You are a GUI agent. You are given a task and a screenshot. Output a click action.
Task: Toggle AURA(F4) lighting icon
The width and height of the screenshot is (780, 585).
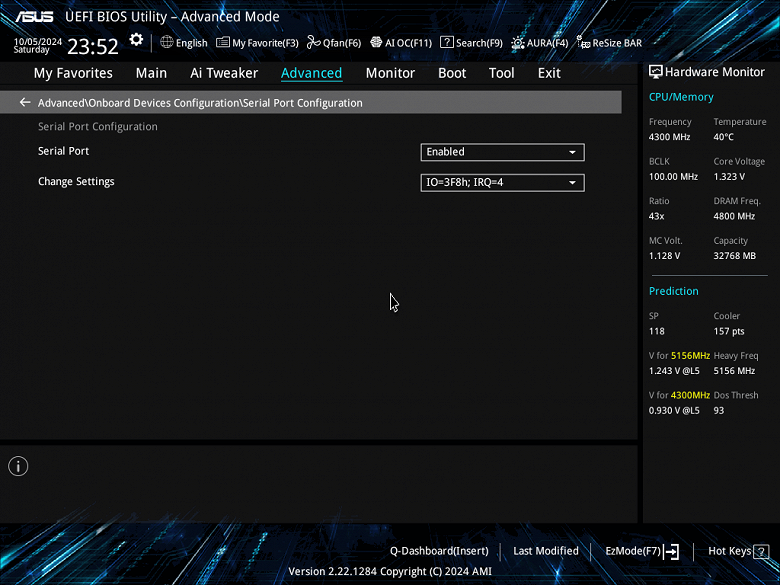518,43
